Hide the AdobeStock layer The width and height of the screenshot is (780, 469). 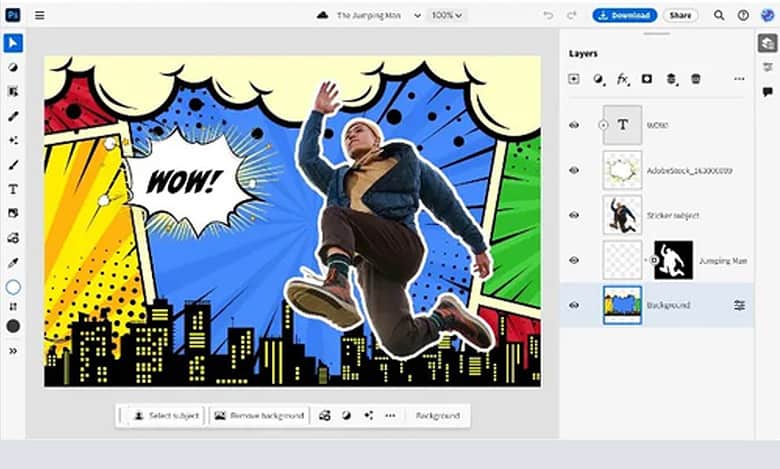click(574, 170)
